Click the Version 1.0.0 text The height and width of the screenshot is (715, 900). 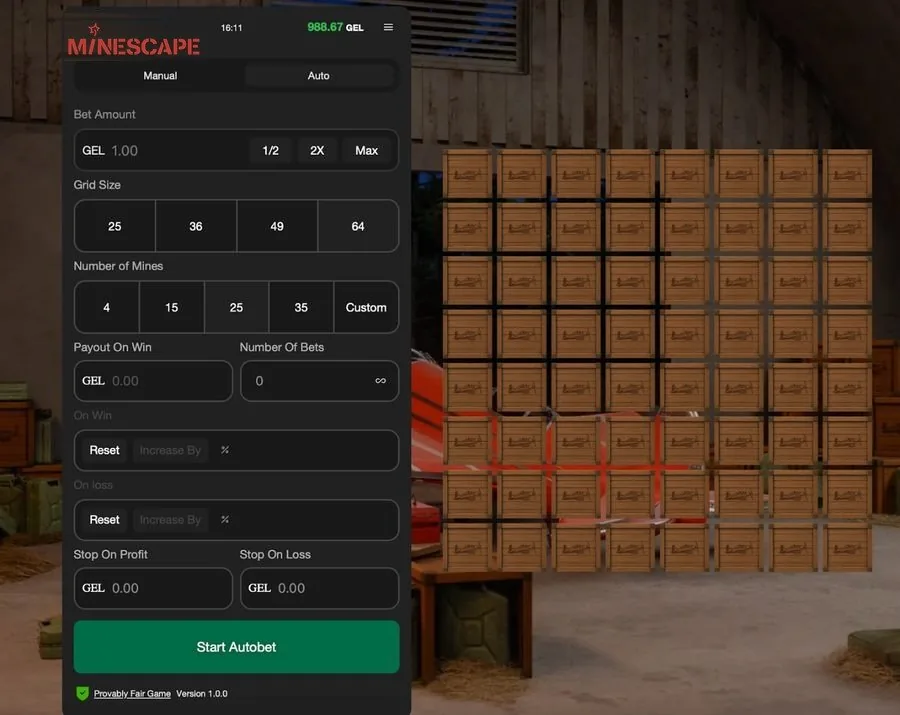click(x=201, y=694)
